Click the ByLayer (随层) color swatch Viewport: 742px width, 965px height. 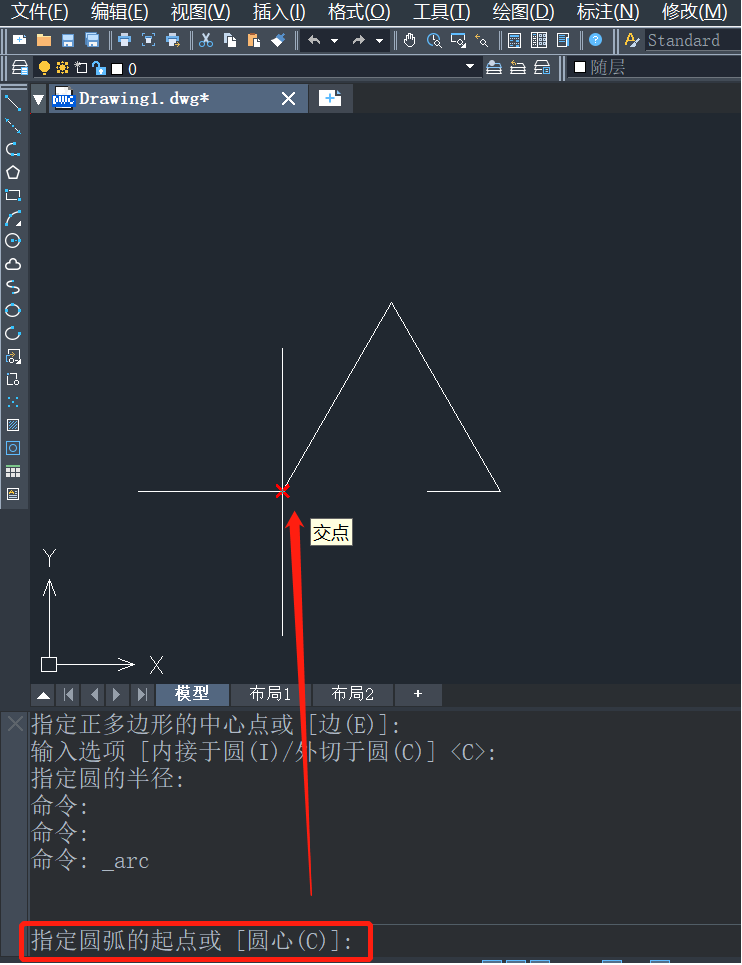(580, 66)
